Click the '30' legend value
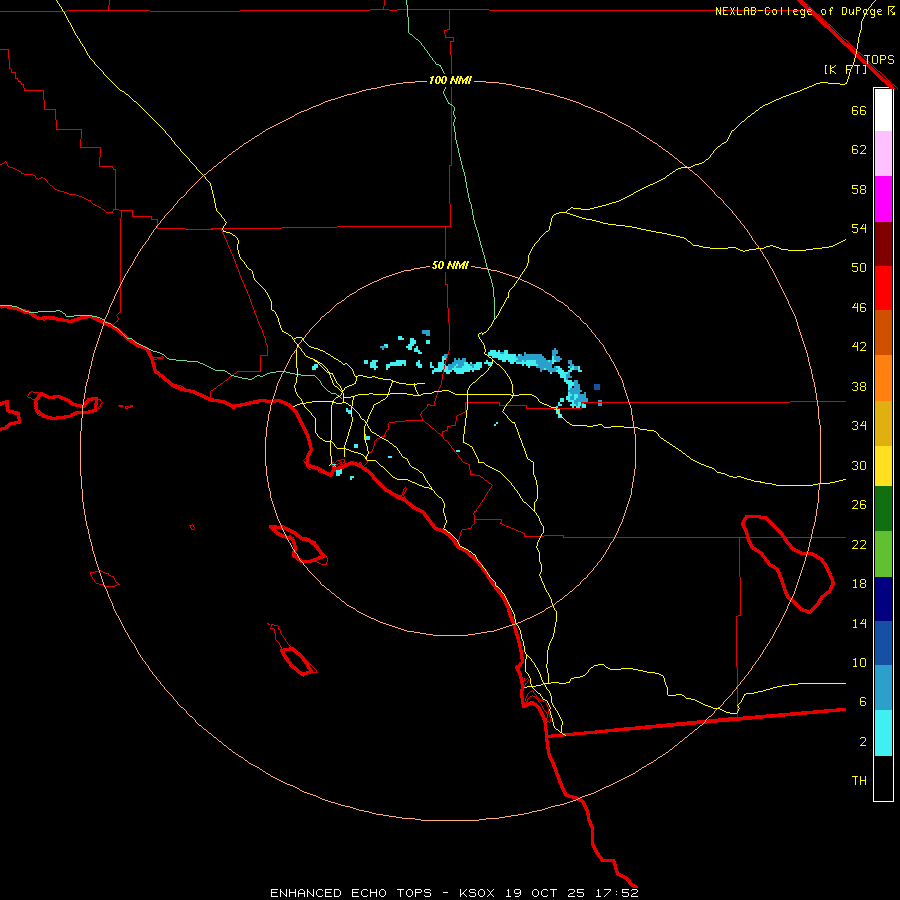The image size is (900, 900). tap(859, 465)
